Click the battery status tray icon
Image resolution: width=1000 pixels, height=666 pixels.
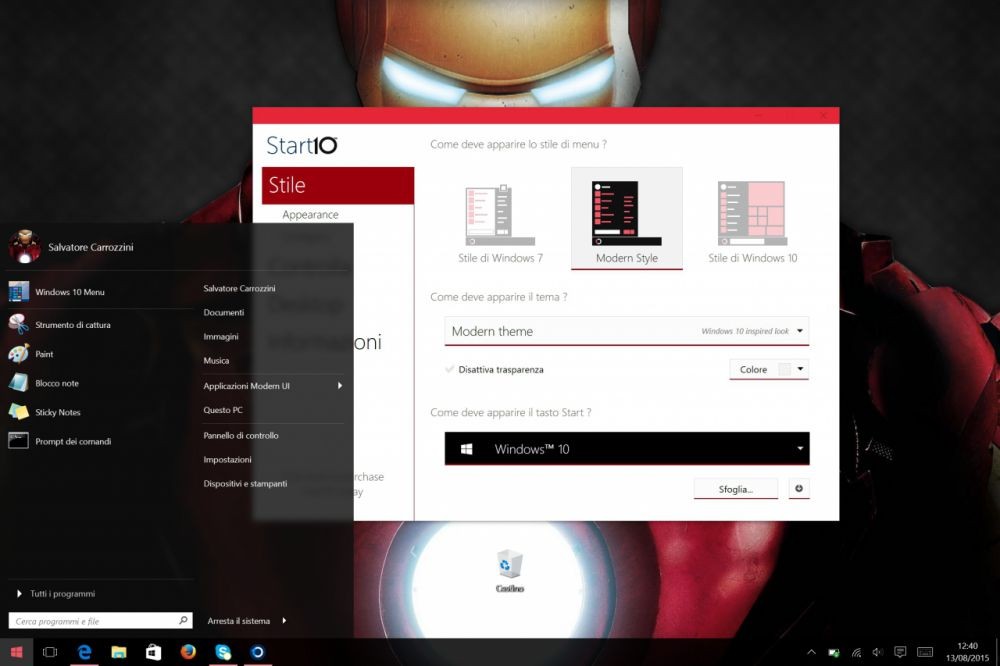[834, 652]
